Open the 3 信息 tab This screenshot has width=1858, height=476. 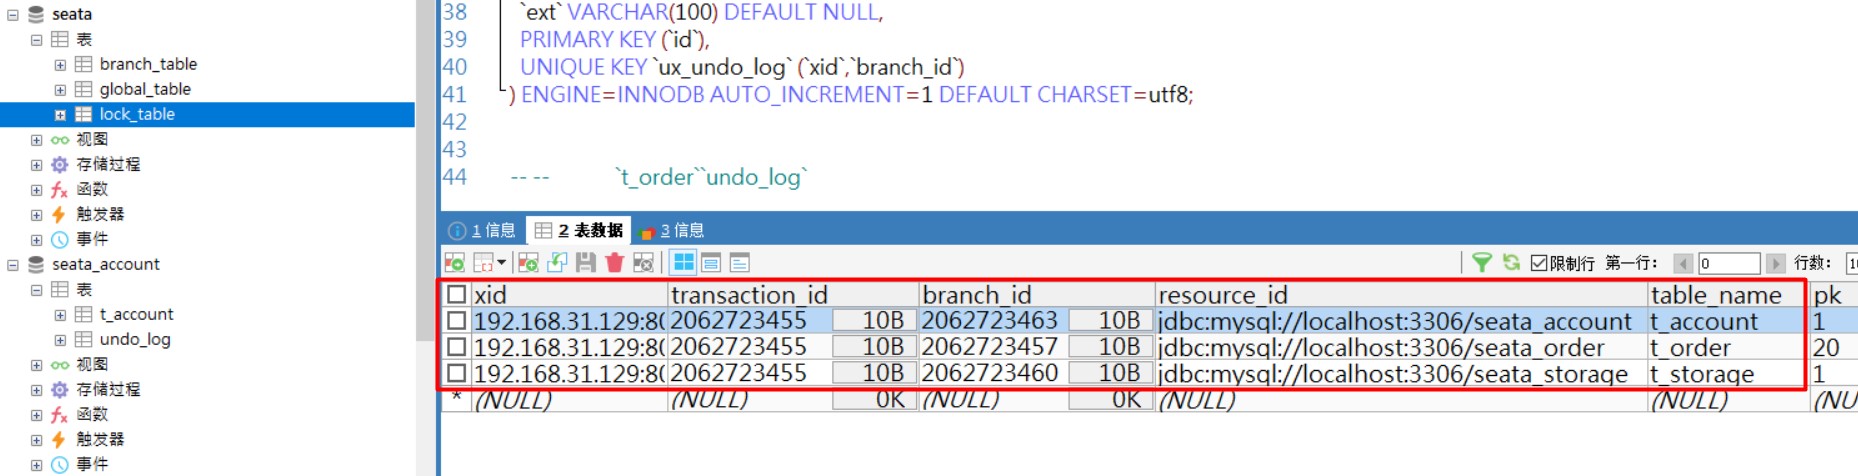(x=672, y=230)
